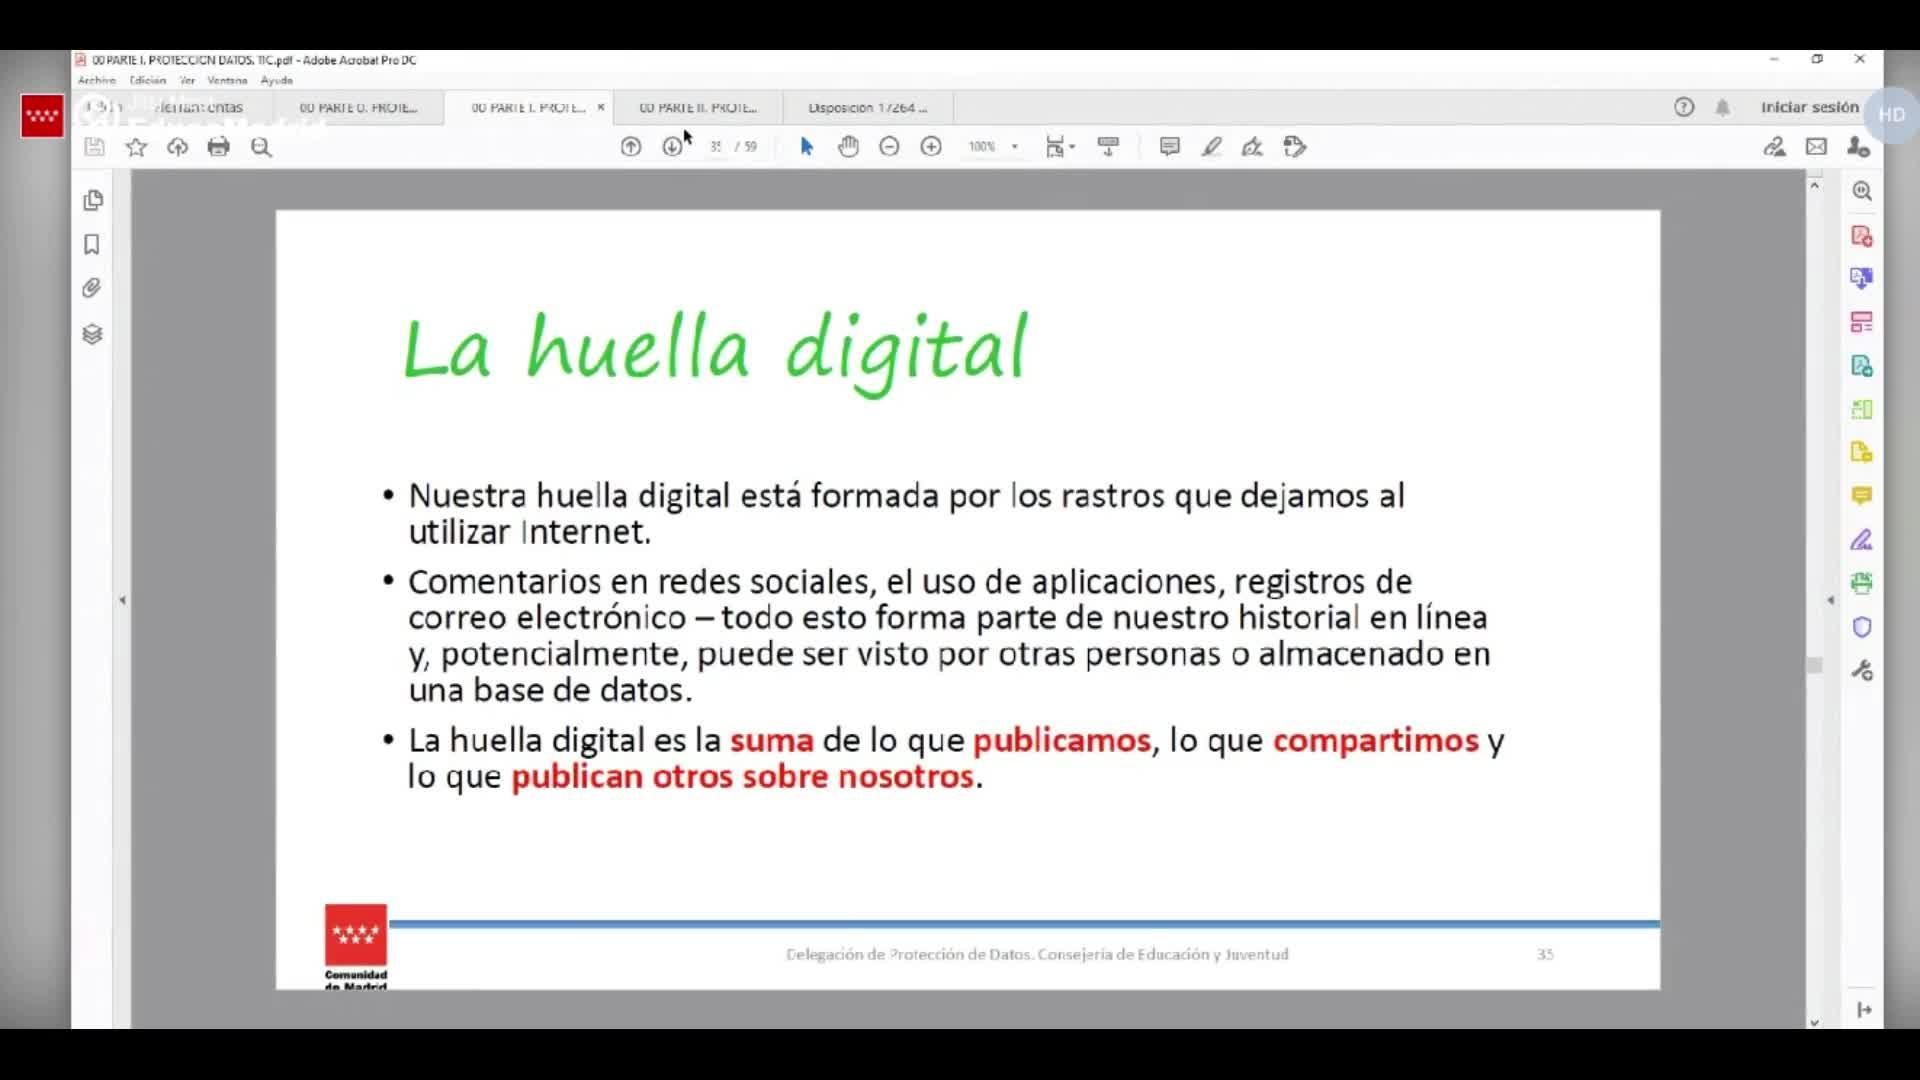
Task: Select the hand pan tool
Action: tap(848, 147)
